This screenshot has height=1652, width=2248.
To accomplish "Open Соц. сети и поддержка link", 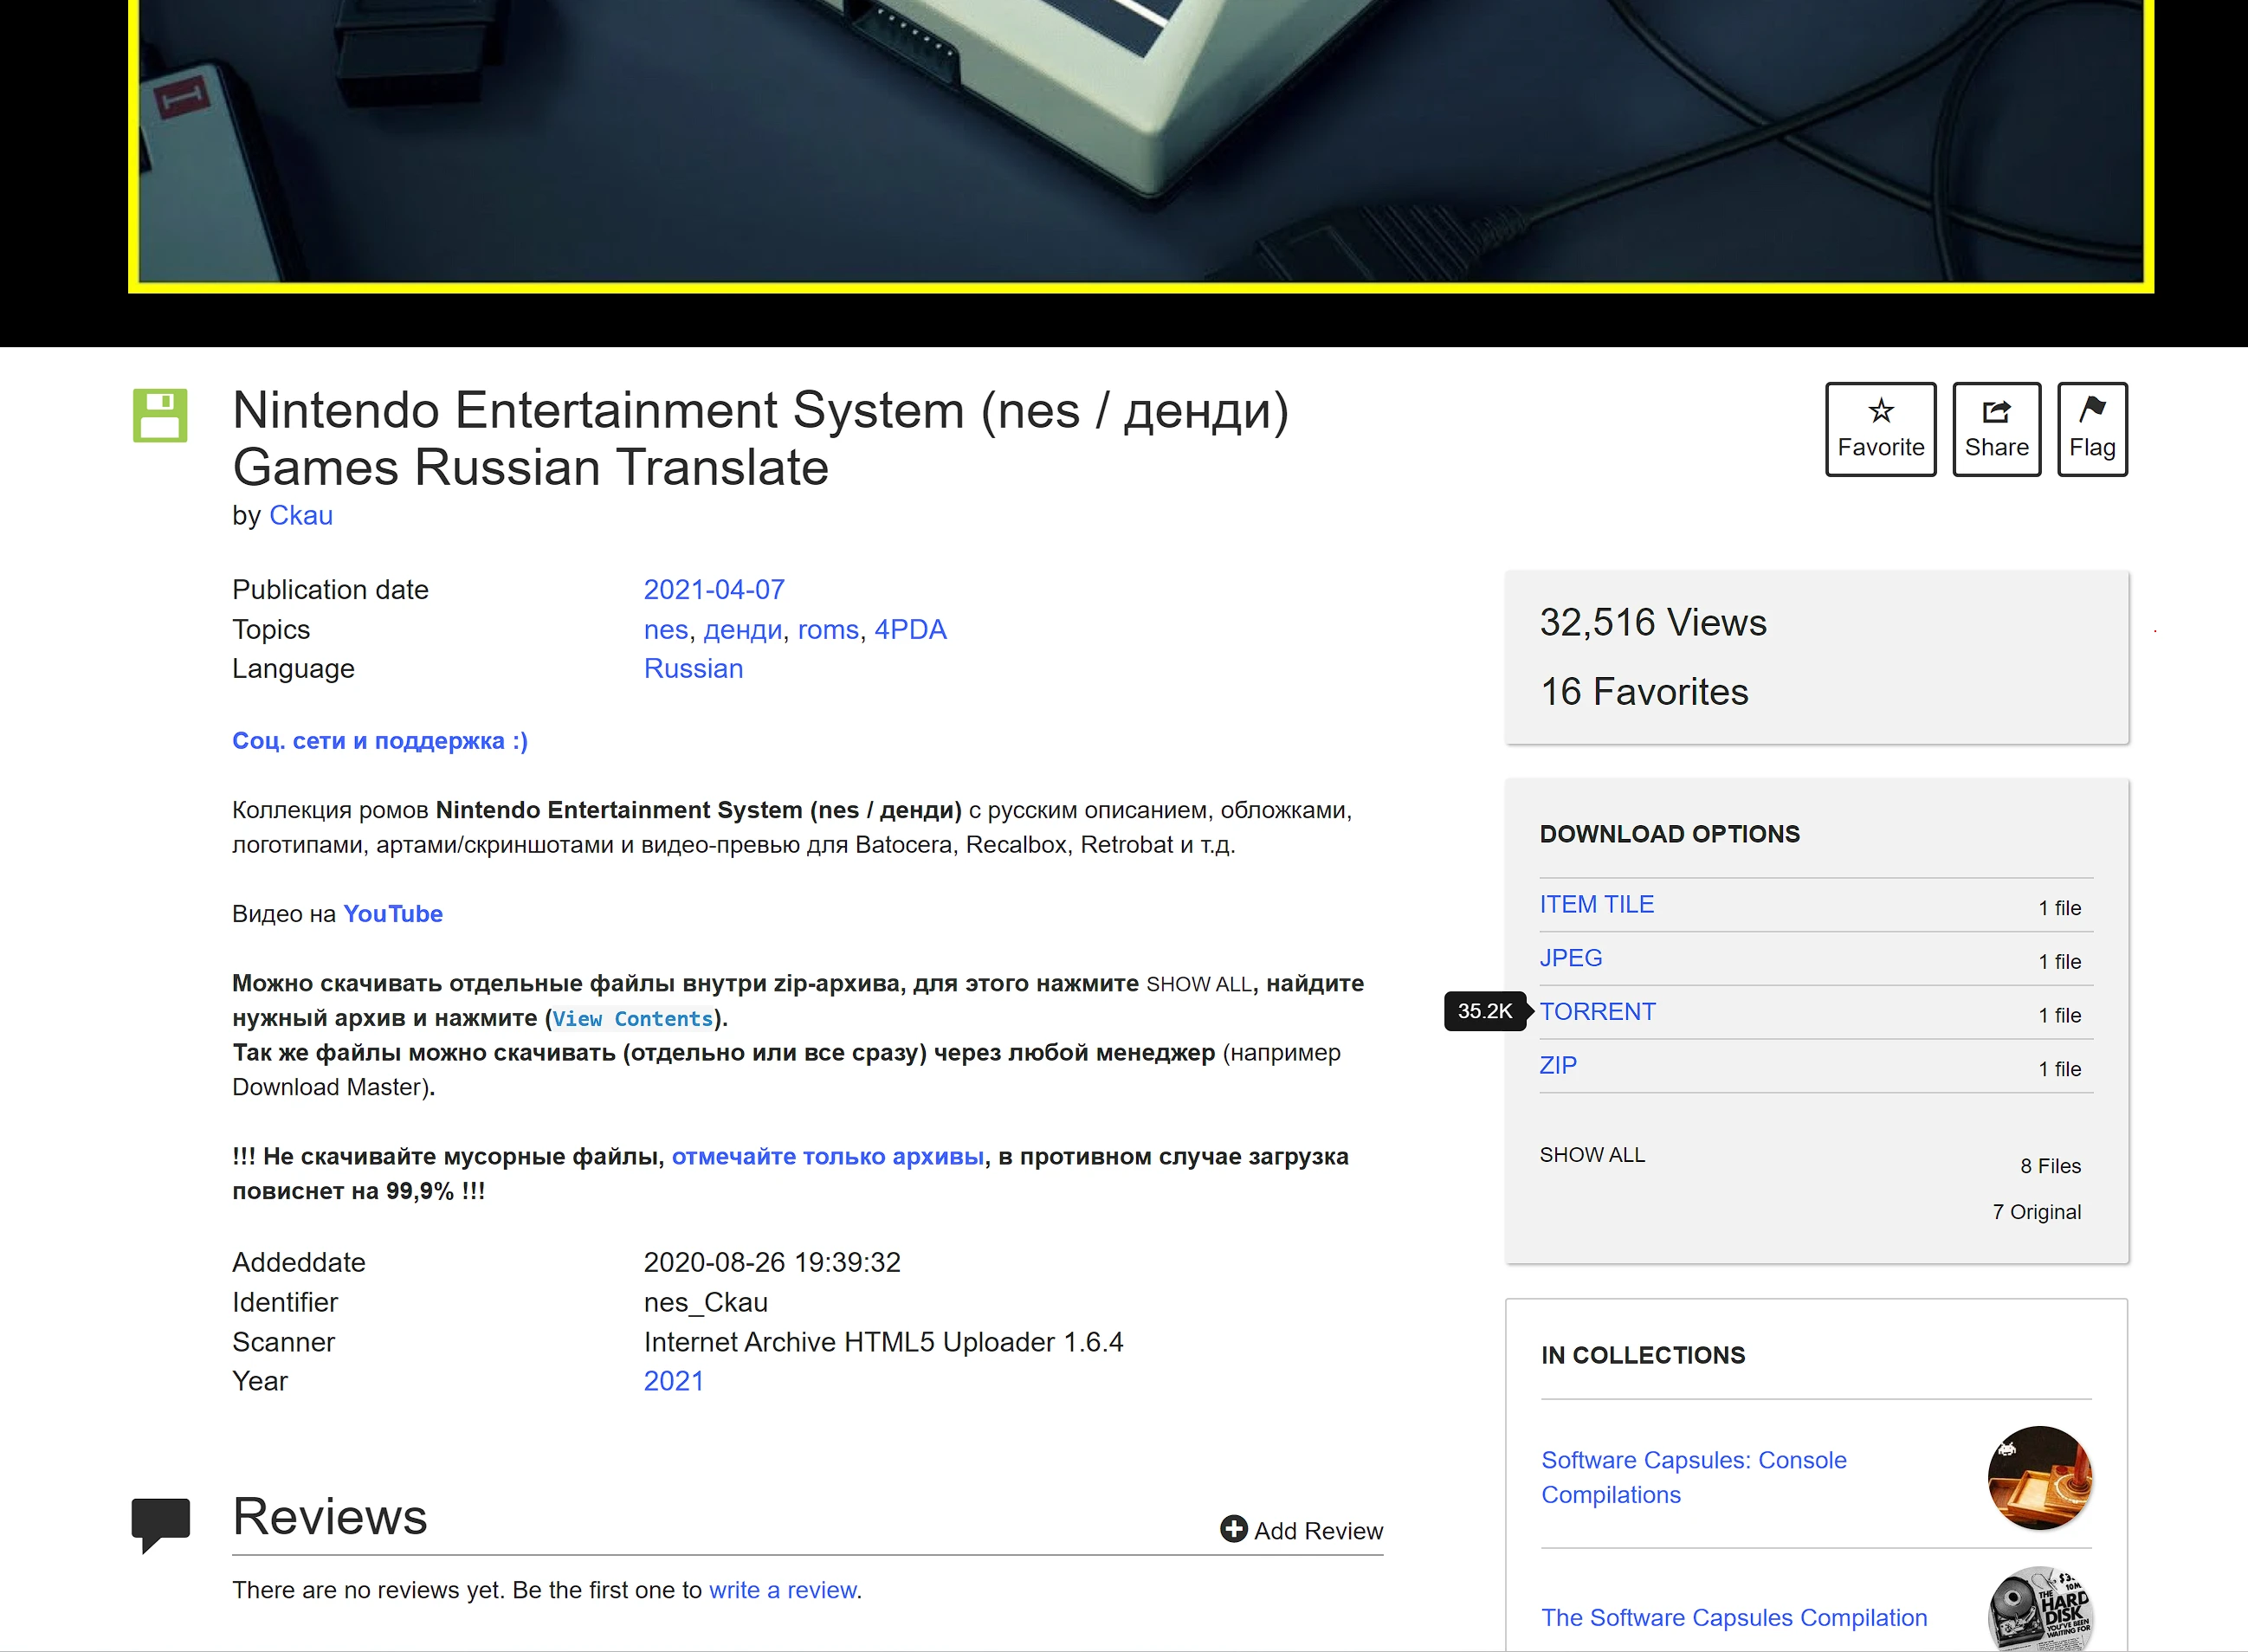I will tap(380, 741).
